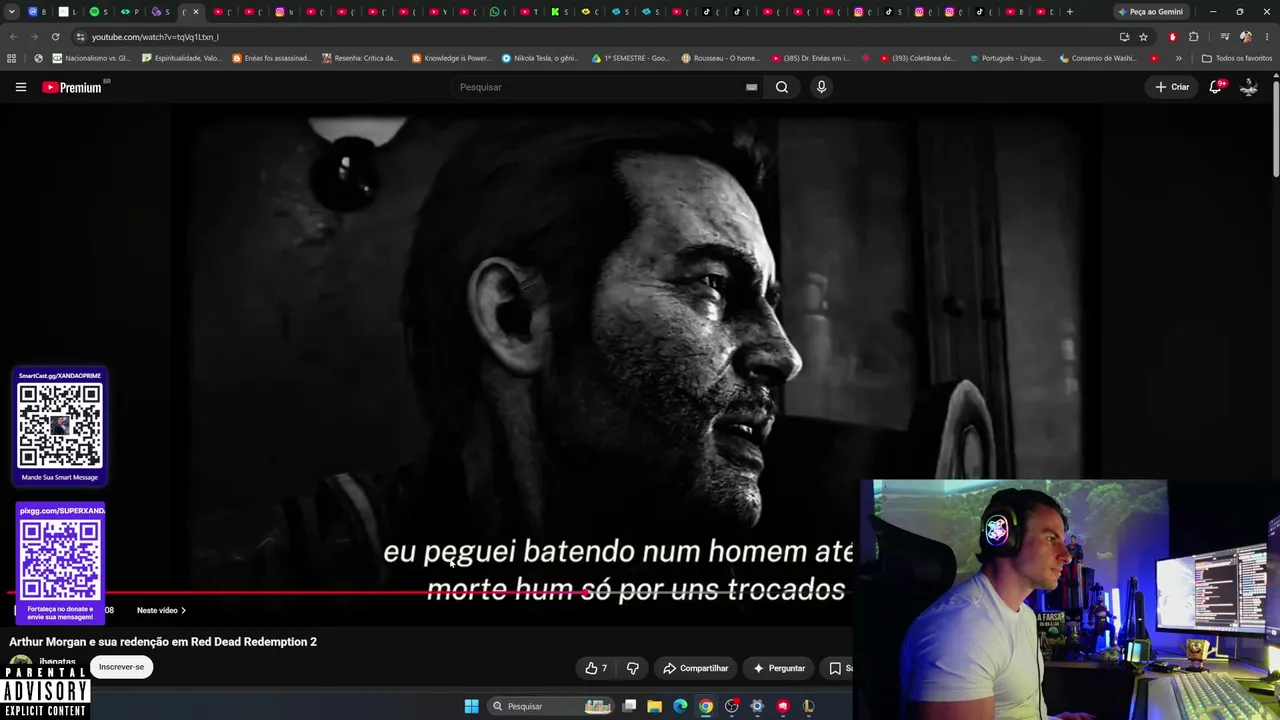This screenshot has width=1280, height=720.
Task: Open the gear app in the taskbar
Action: (x=757, y=706)
